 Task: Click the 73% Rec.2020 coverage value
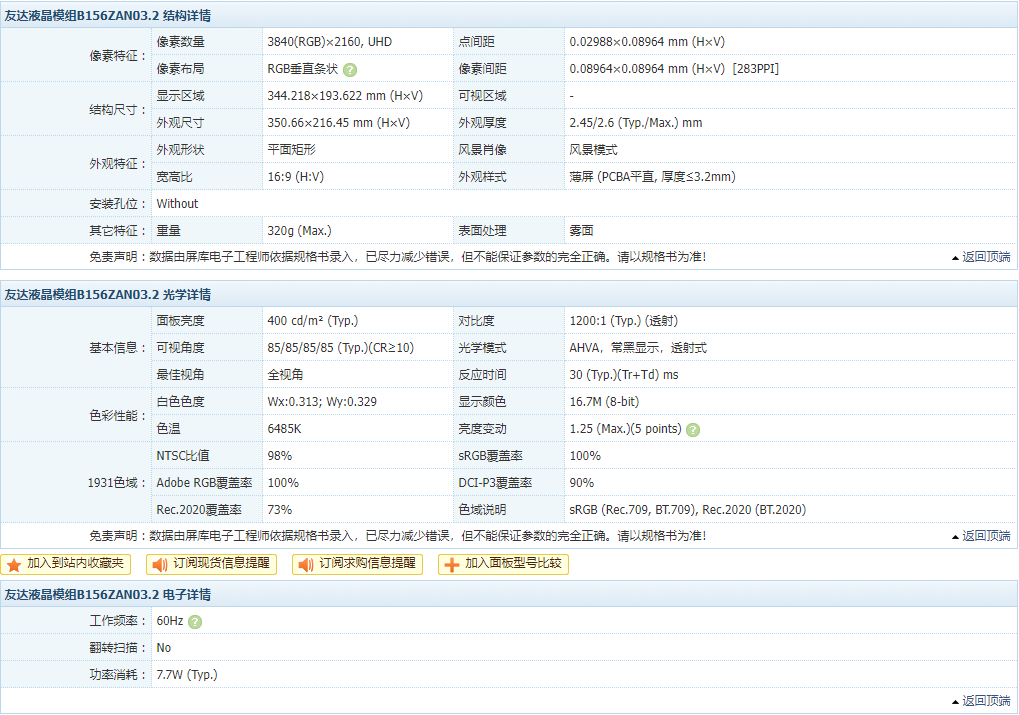279,510
